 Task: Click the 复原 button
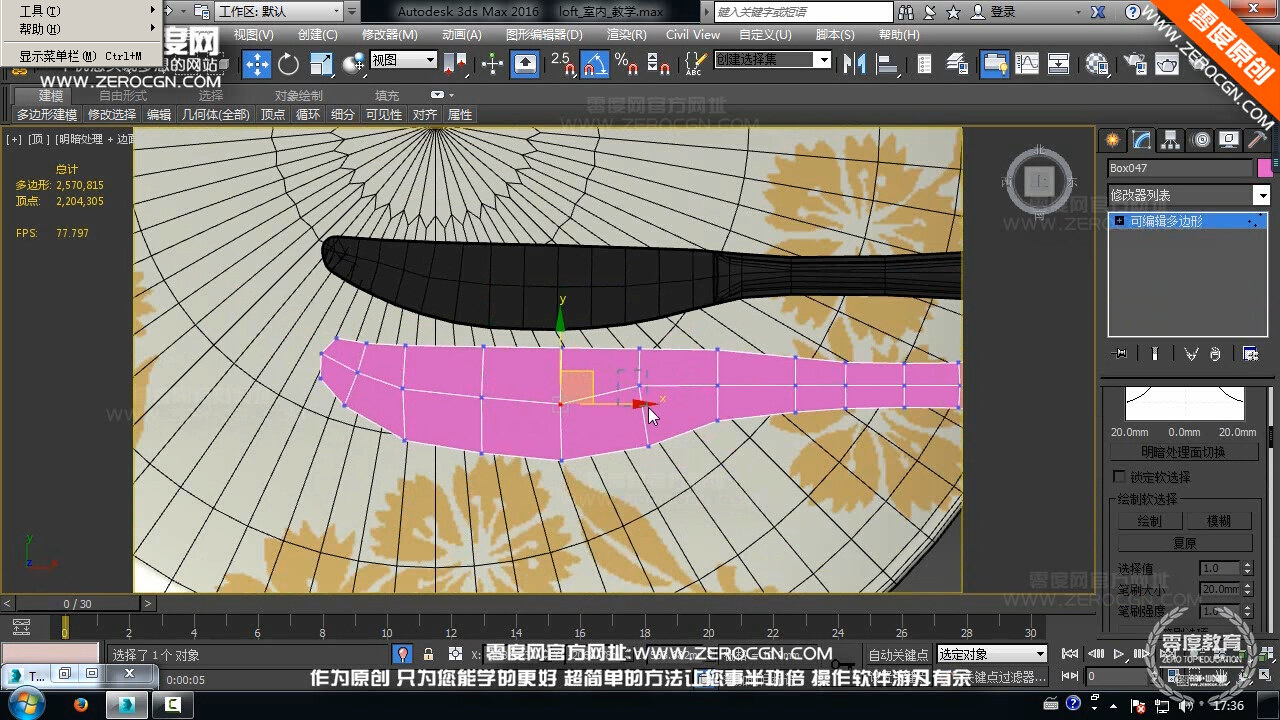click(x=1184, y=543)
